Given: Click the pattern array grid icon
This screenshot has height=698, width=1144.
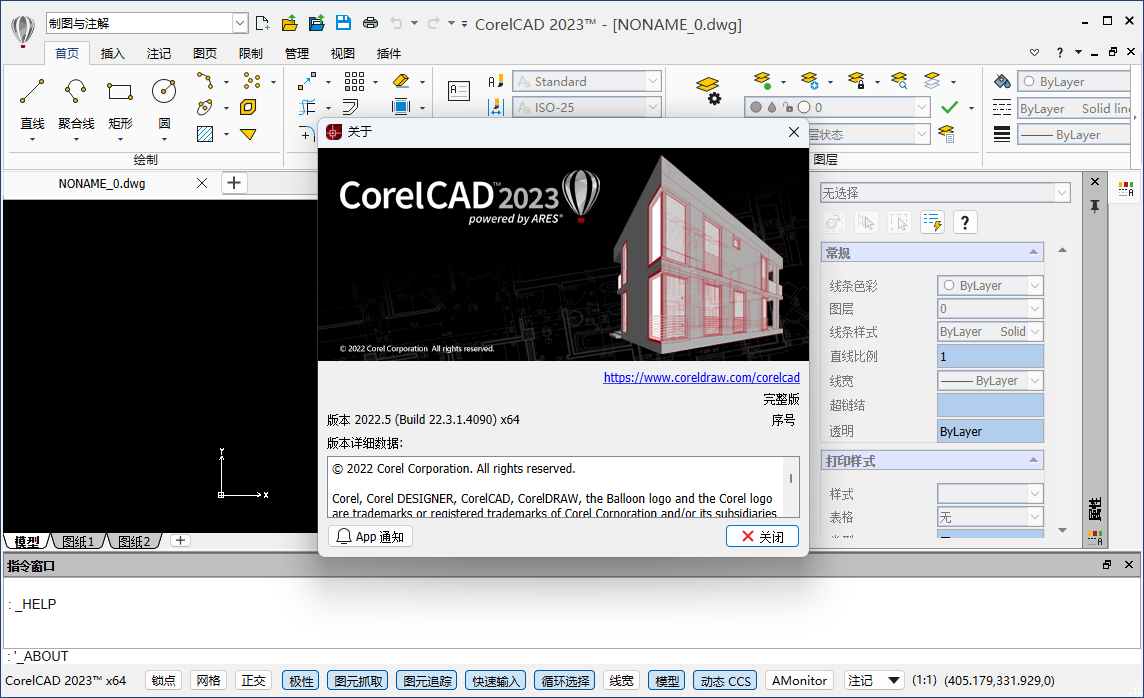Looking at the screenshot, I should [x=355, y=81].
